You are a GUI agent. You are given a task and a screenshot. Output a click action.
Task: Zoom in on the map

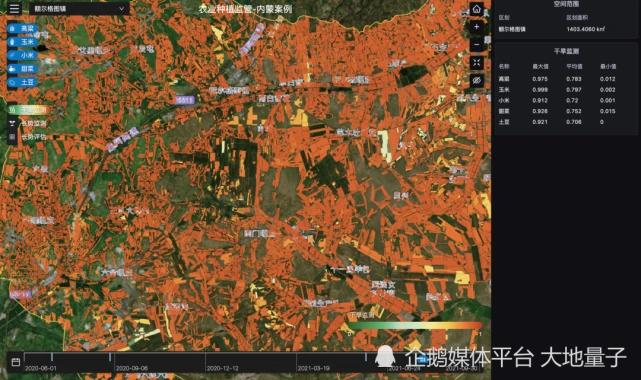[476, 27]
